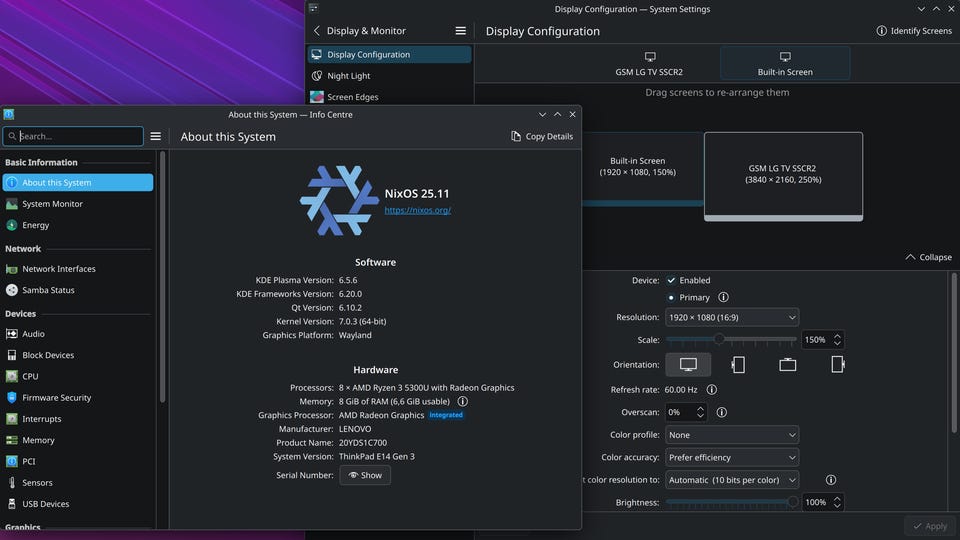
Task: Select Built-in Screen rectangle in arrangement
Action: pos(642,170)
